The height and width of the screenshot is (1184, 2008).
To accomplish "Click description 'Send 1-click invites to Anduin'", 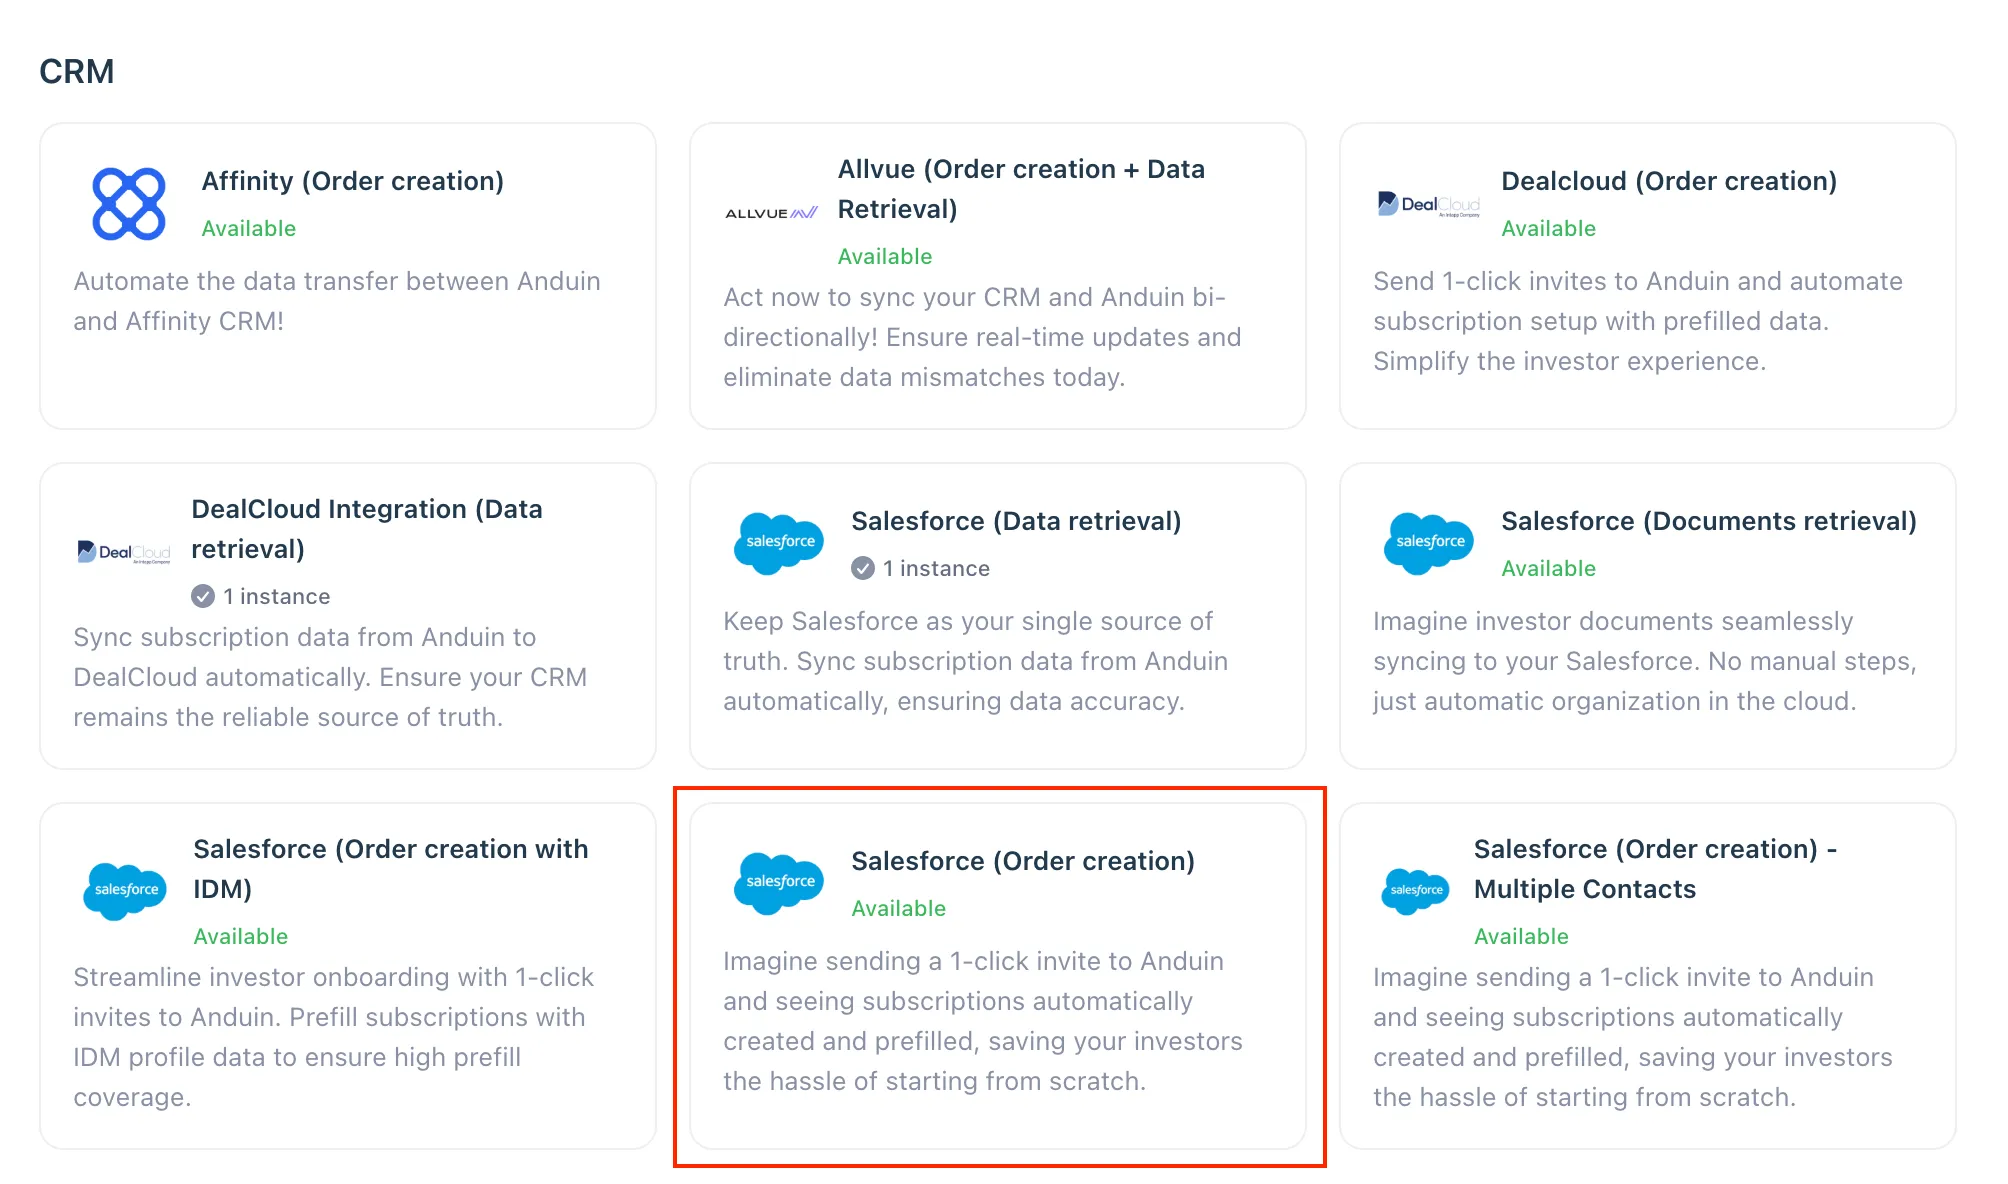I will pos(1638,321).
